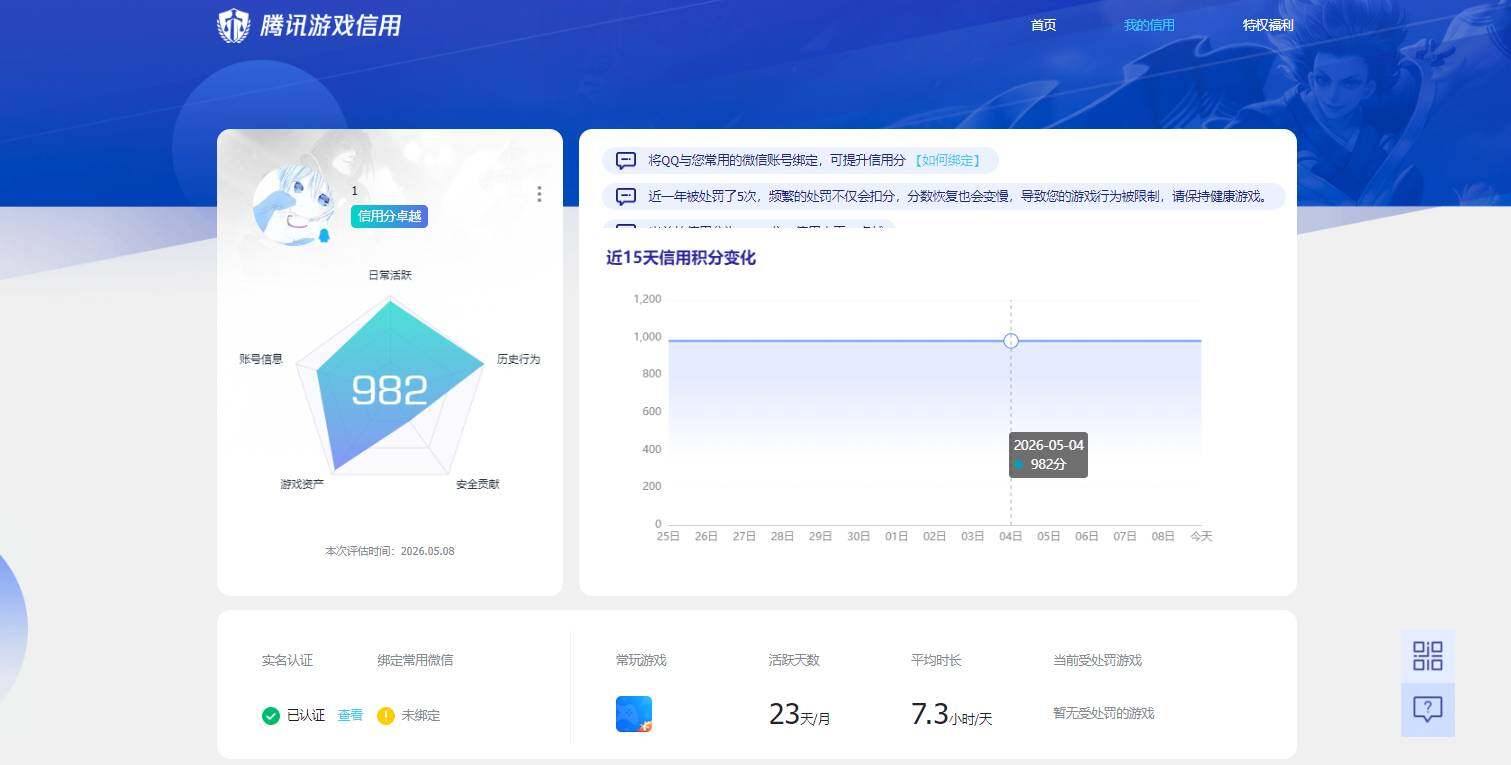The image size is (1511, 765).
Task: Click the 近15天信用积分变化 heading
Action: click(681, 258)
